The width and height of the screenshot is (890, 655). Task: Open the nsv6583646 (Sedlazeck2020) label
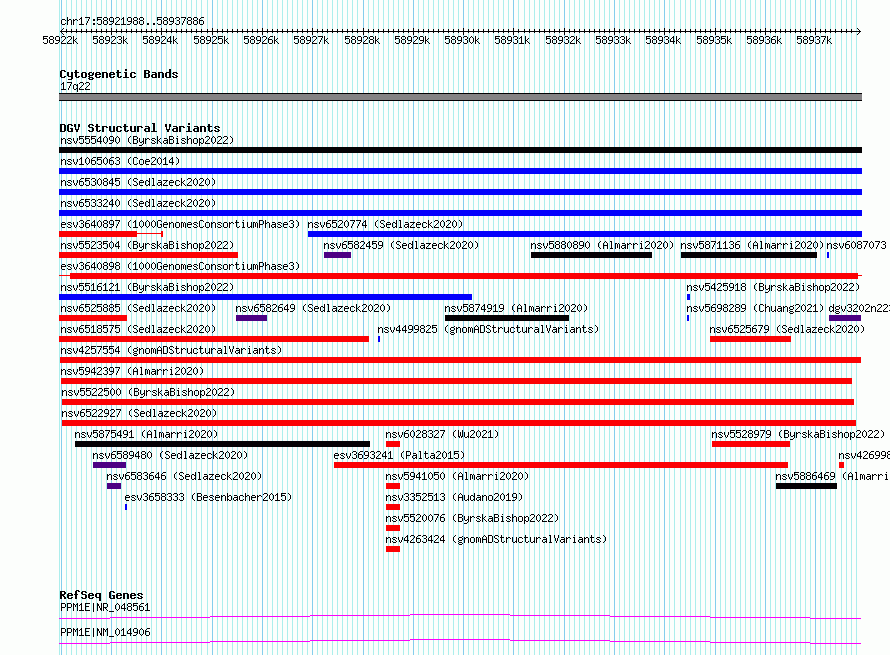pyautogui.click(x=184, y=476)
